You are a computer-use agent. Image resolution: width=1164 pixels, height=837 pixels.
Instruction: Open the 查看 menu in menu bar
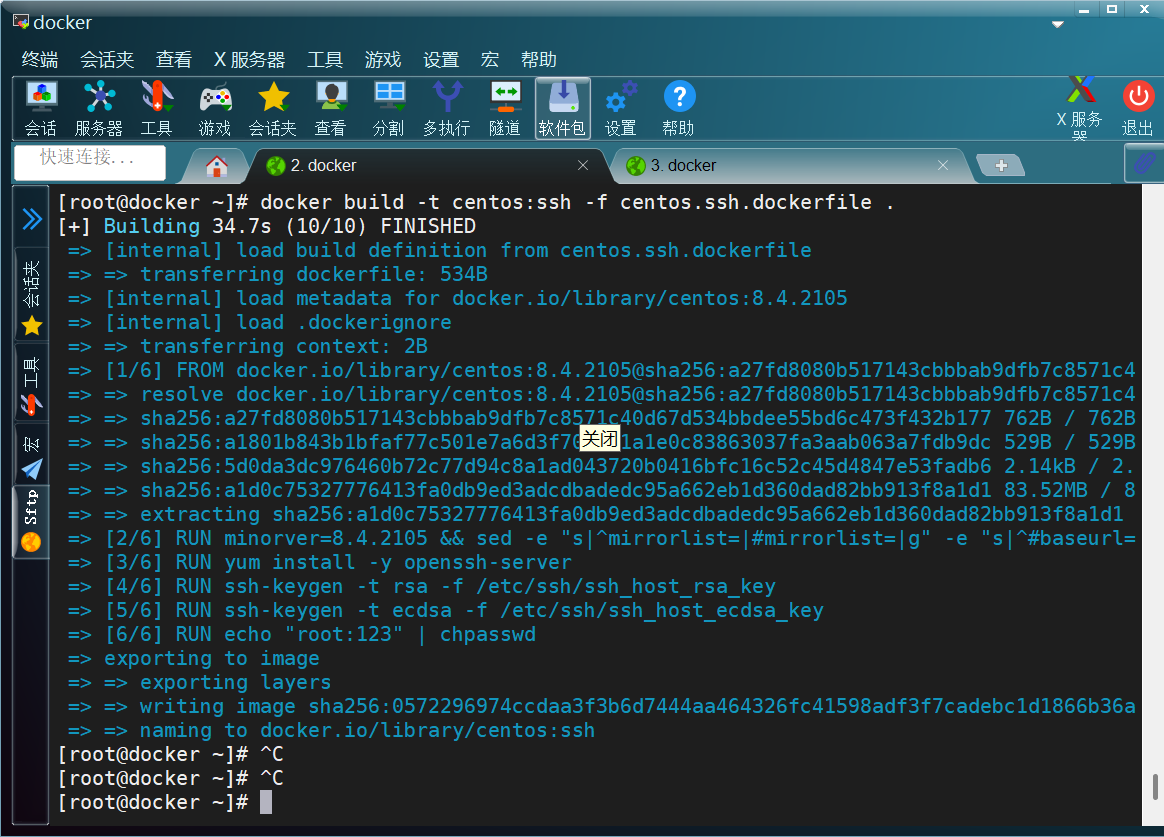point(174,59)
